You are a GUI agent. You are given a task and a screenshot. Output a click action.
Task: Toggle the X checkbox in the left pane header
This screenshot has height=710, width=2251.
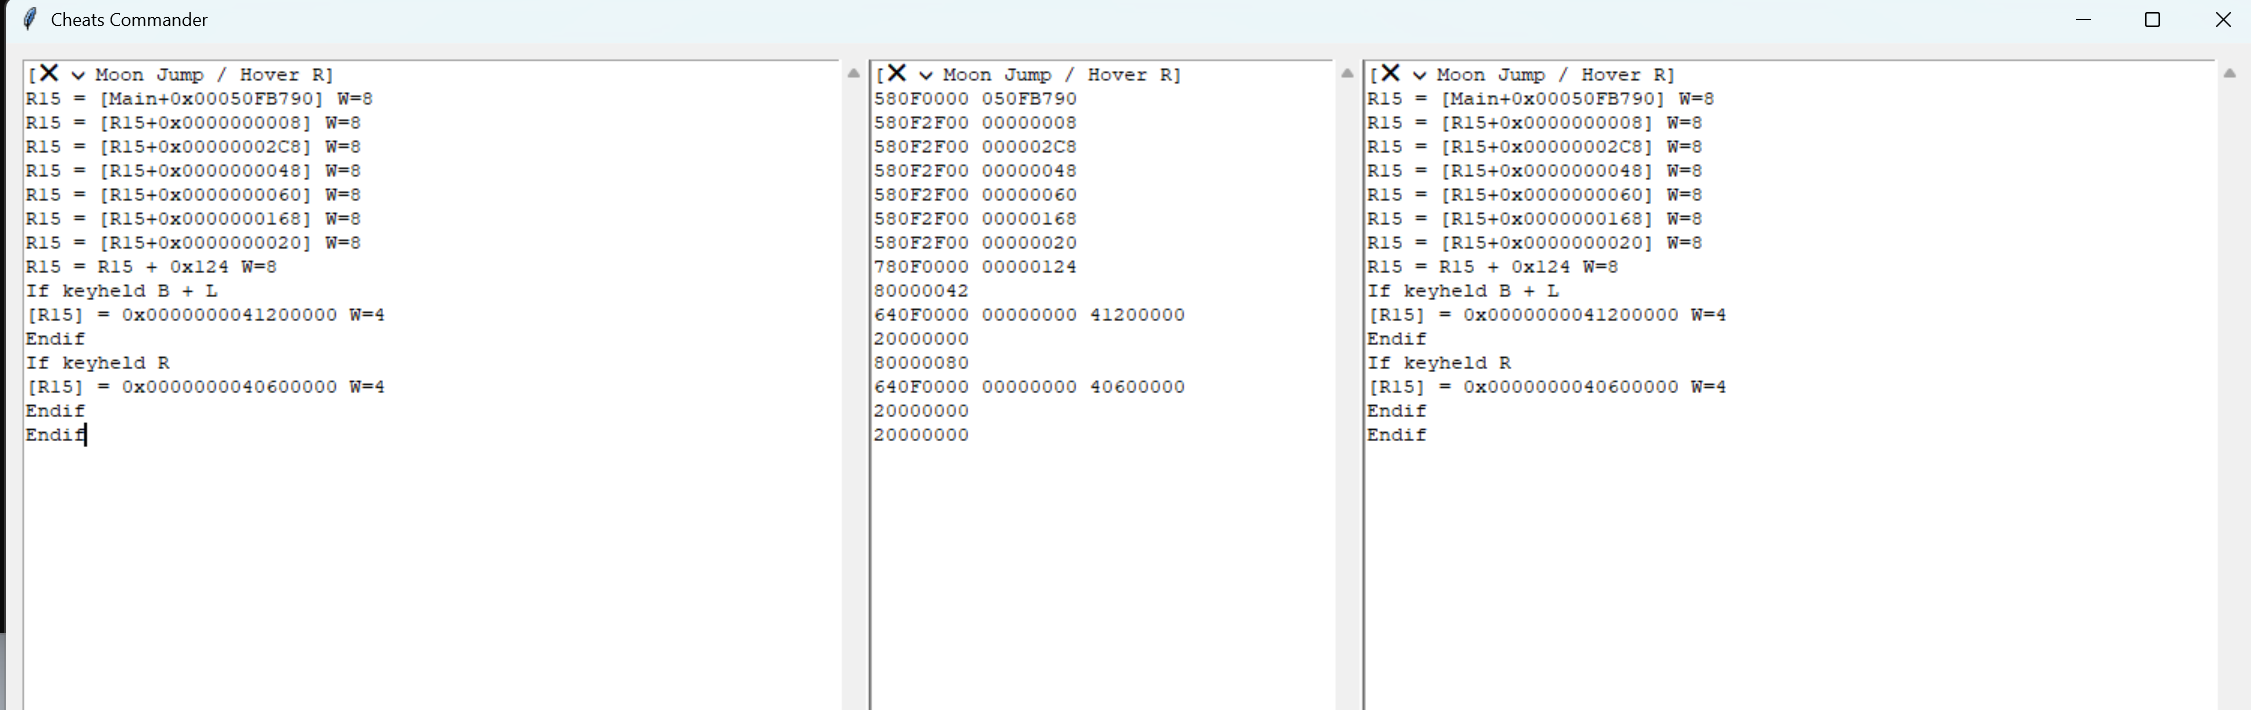[49, 73]
